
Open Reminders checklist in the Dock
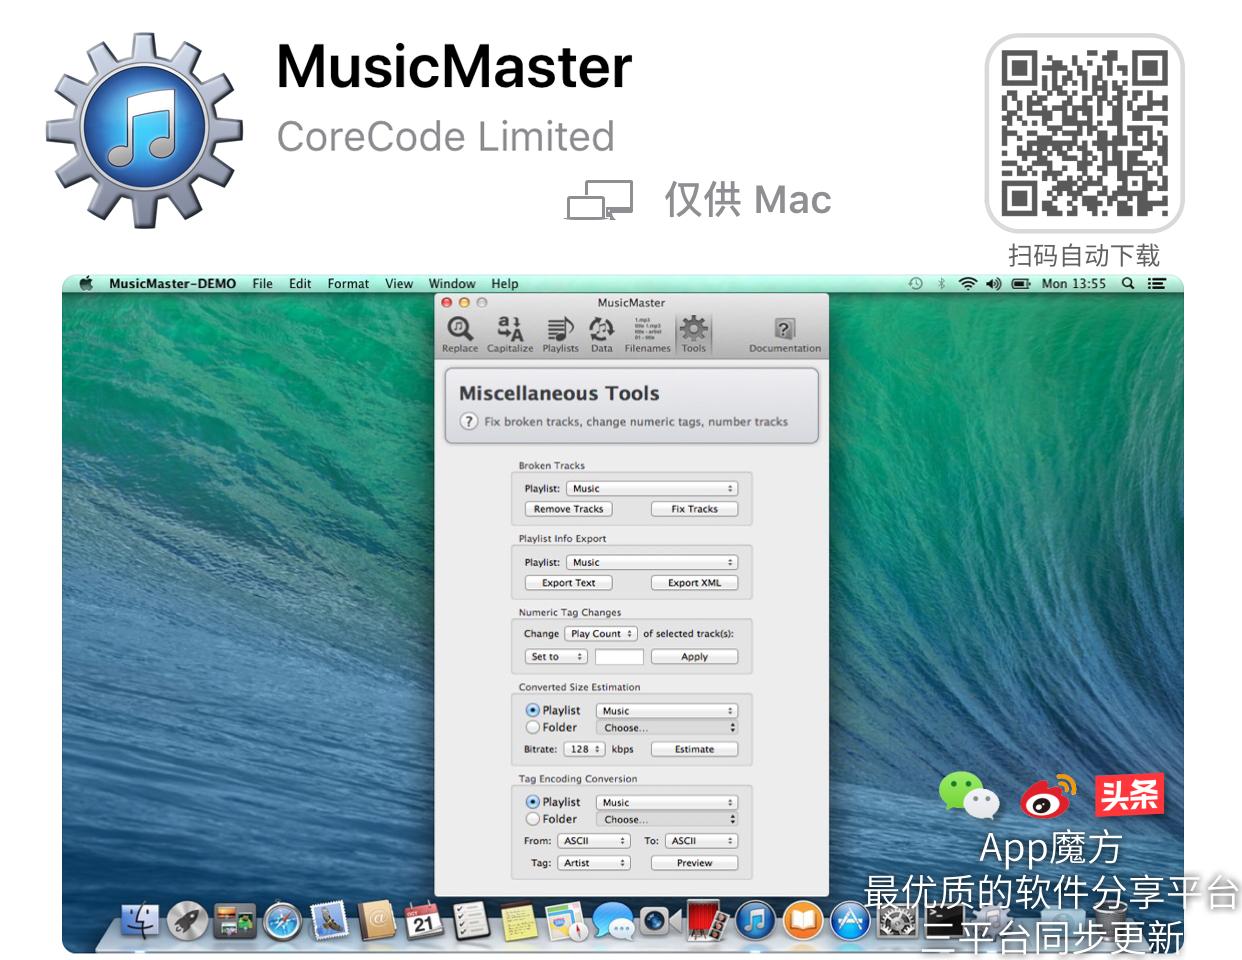point(471,921)
